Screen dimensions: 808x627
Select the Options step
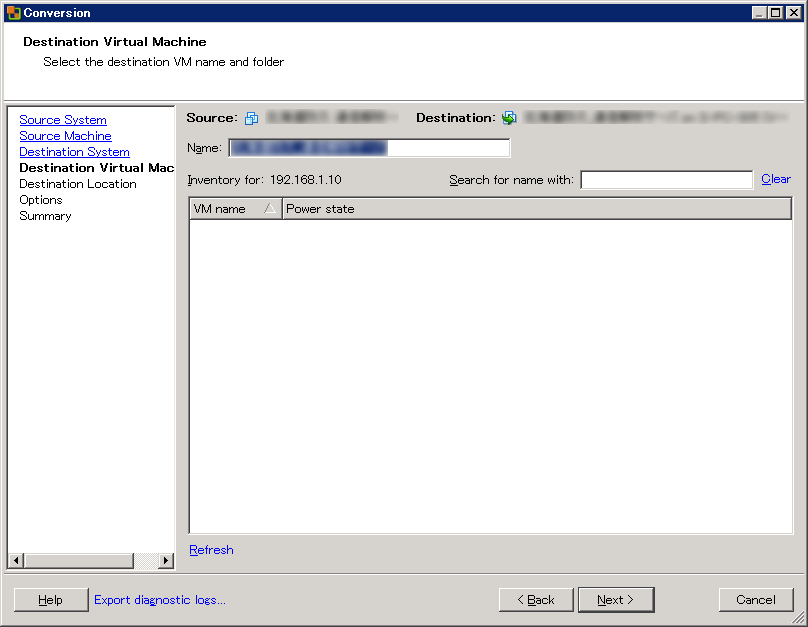pyautogui.click(x=40, y=200)
